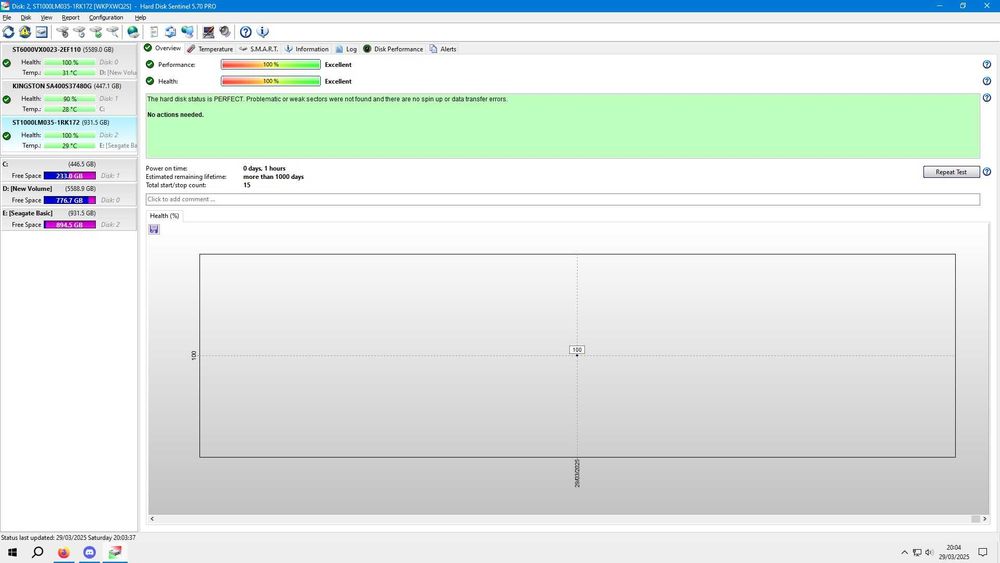1000x563 pixels.
Task: Click the 29 °C temperature bar of ST1000LM035
Action: tap(70, 146)
